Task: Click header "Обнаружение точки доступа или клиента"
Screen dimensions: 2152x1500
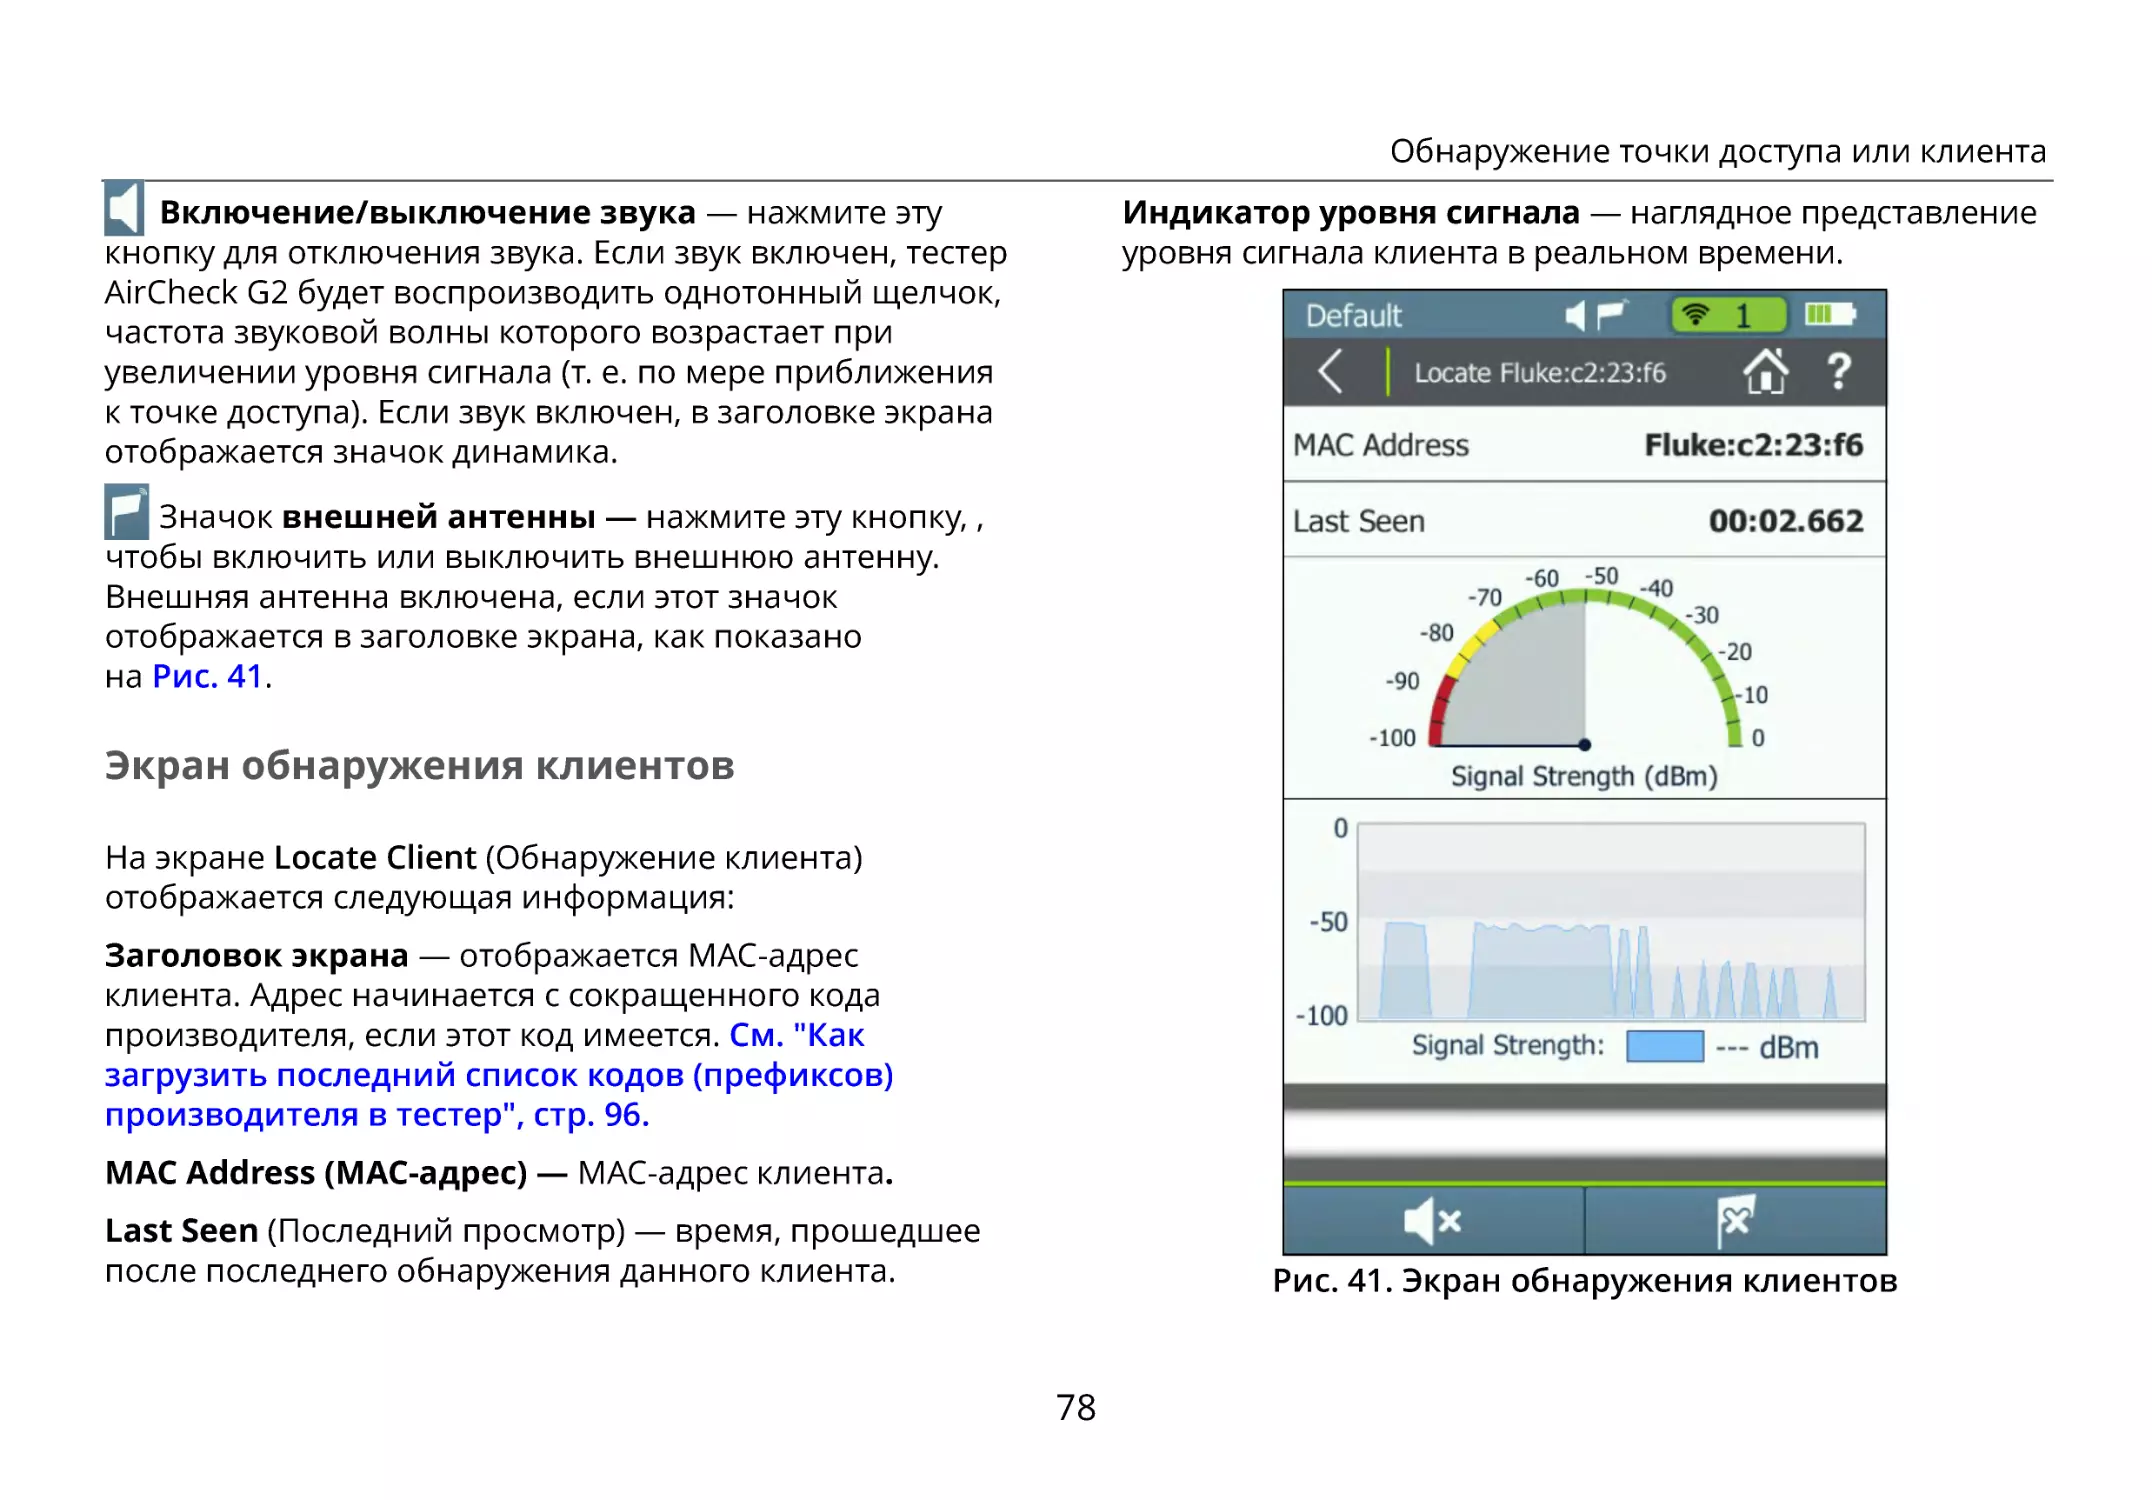Action: pyautogui.click(x=1718, y=152)
